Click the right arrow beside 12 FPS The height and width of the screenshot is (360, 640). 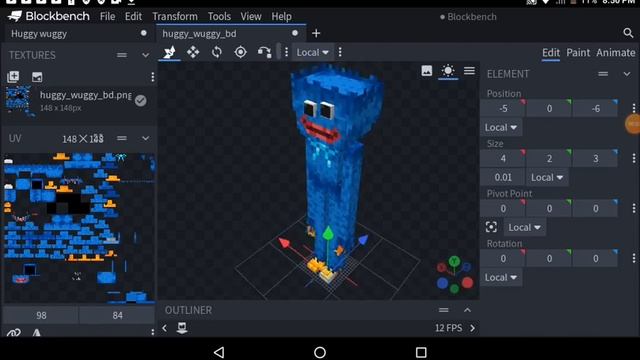coord(472,328)
